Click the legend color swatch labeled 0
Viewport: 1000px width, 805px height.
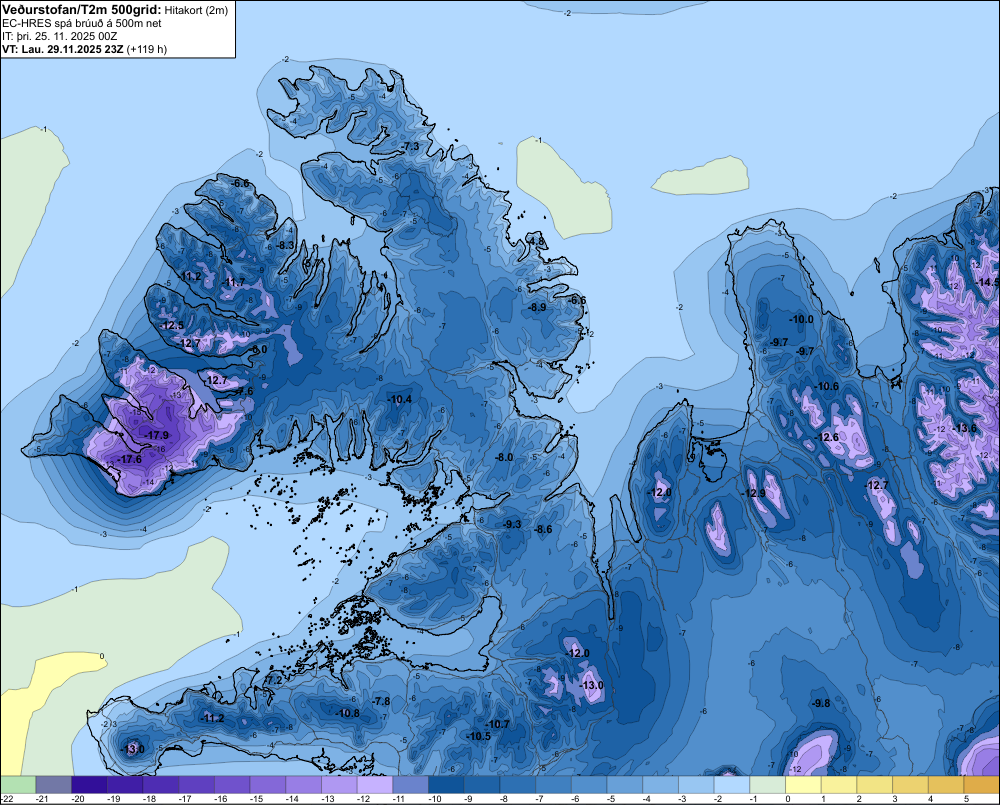click(x=804, y=785)
